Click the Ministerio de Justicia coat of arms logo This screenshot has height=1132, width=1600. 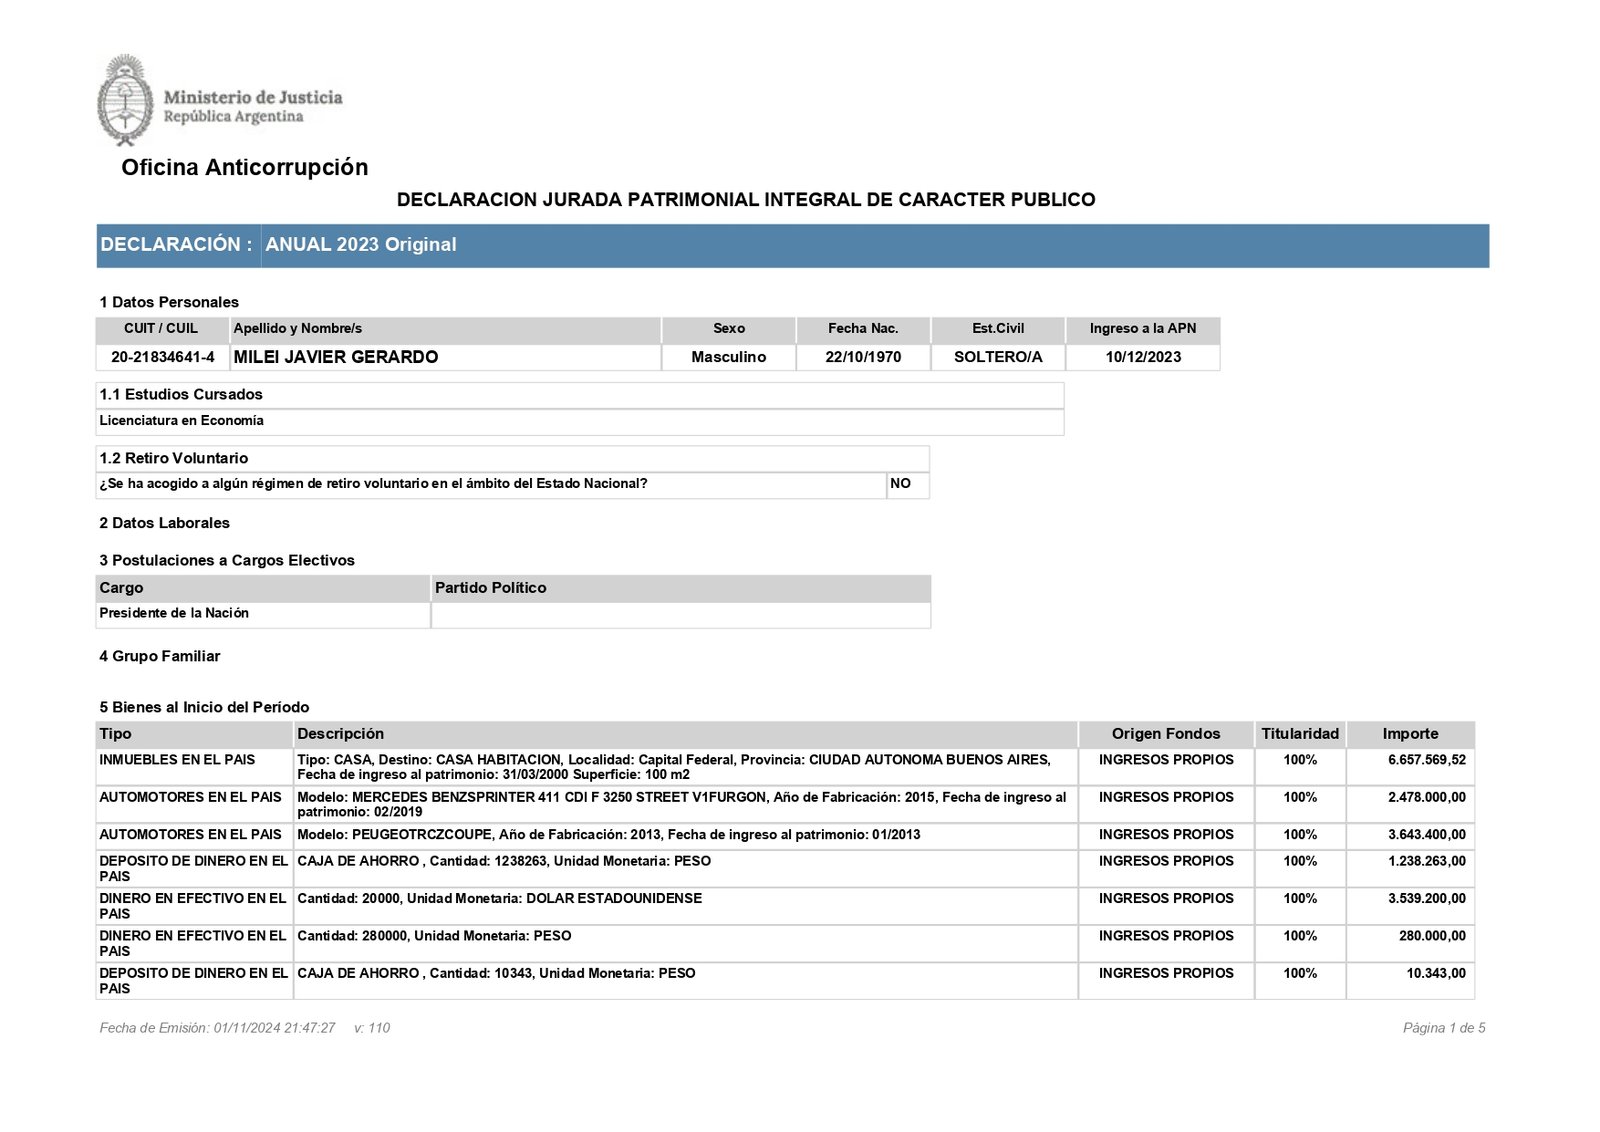click(x=125, y=101)
